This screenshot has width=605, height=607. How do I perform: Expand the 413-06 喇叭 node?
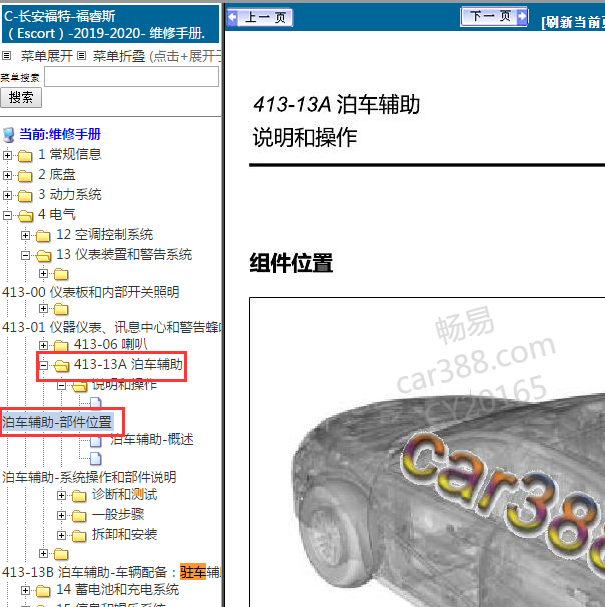[43, 345]
